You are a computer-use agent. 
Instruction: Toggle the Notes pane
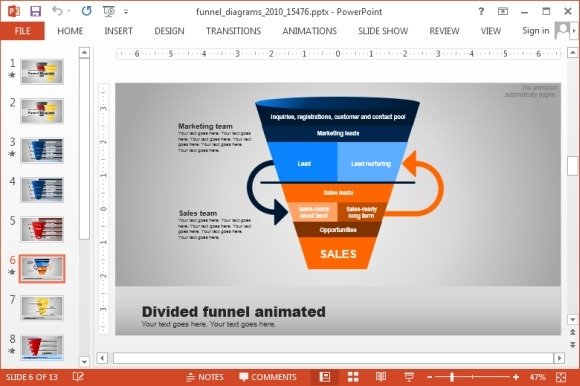coord(205,377)
